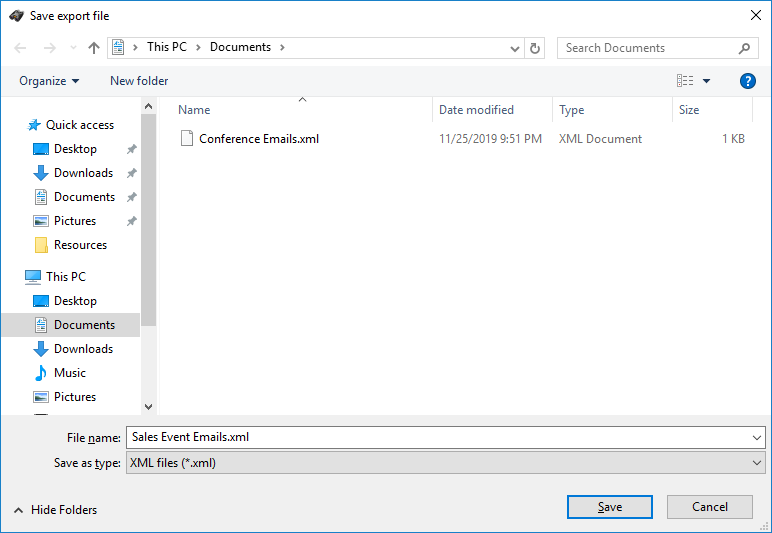This screenshot has height=533, width=772.
Task: Sort files by Date modified column
Action: coord(477,110)
